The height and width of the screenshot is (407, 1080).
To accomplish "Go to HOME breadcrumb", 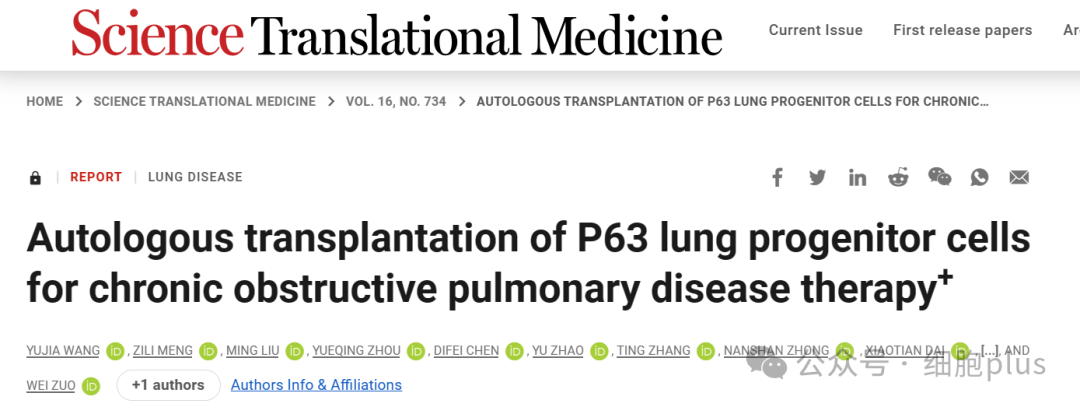I will [x=45, y=101].
